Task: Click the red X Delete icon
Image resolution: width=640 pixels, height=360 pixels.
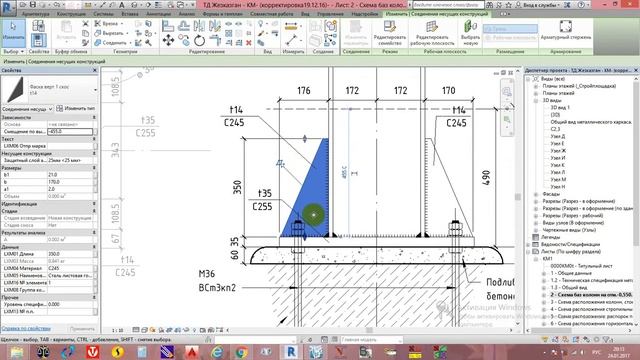Action: [x=249, y=42]
